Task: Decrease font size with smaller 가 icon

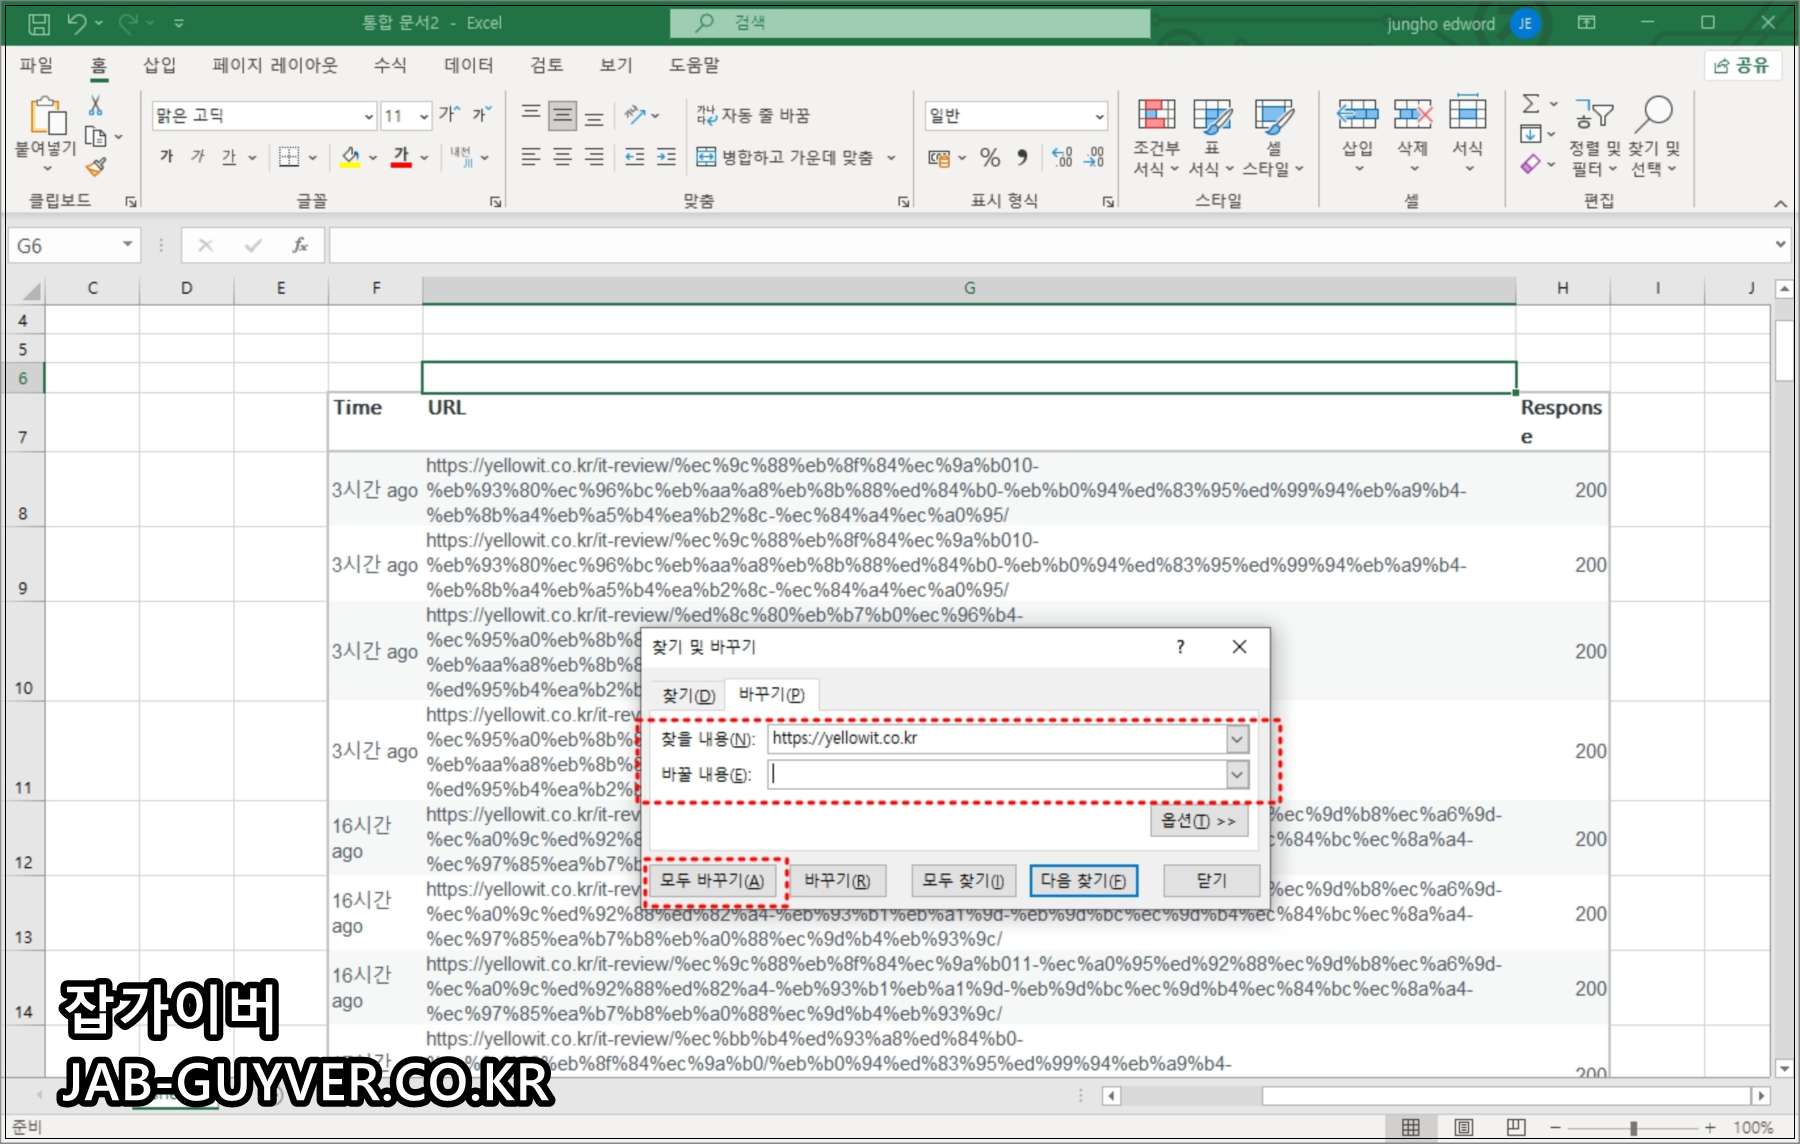Action: point(482,115)
